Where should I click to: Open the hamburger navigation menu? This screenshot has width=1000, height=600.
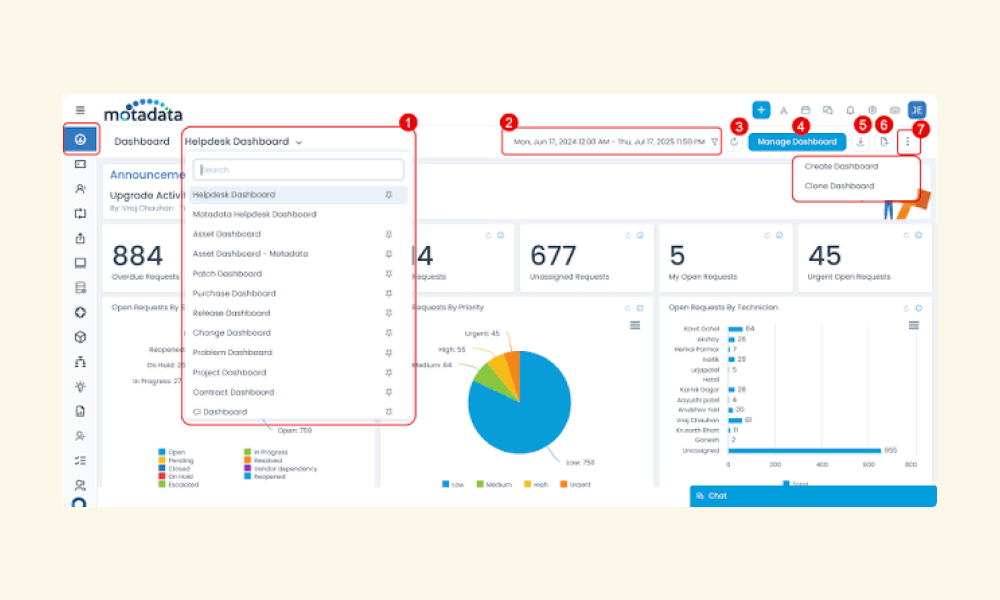click(80, 110)
